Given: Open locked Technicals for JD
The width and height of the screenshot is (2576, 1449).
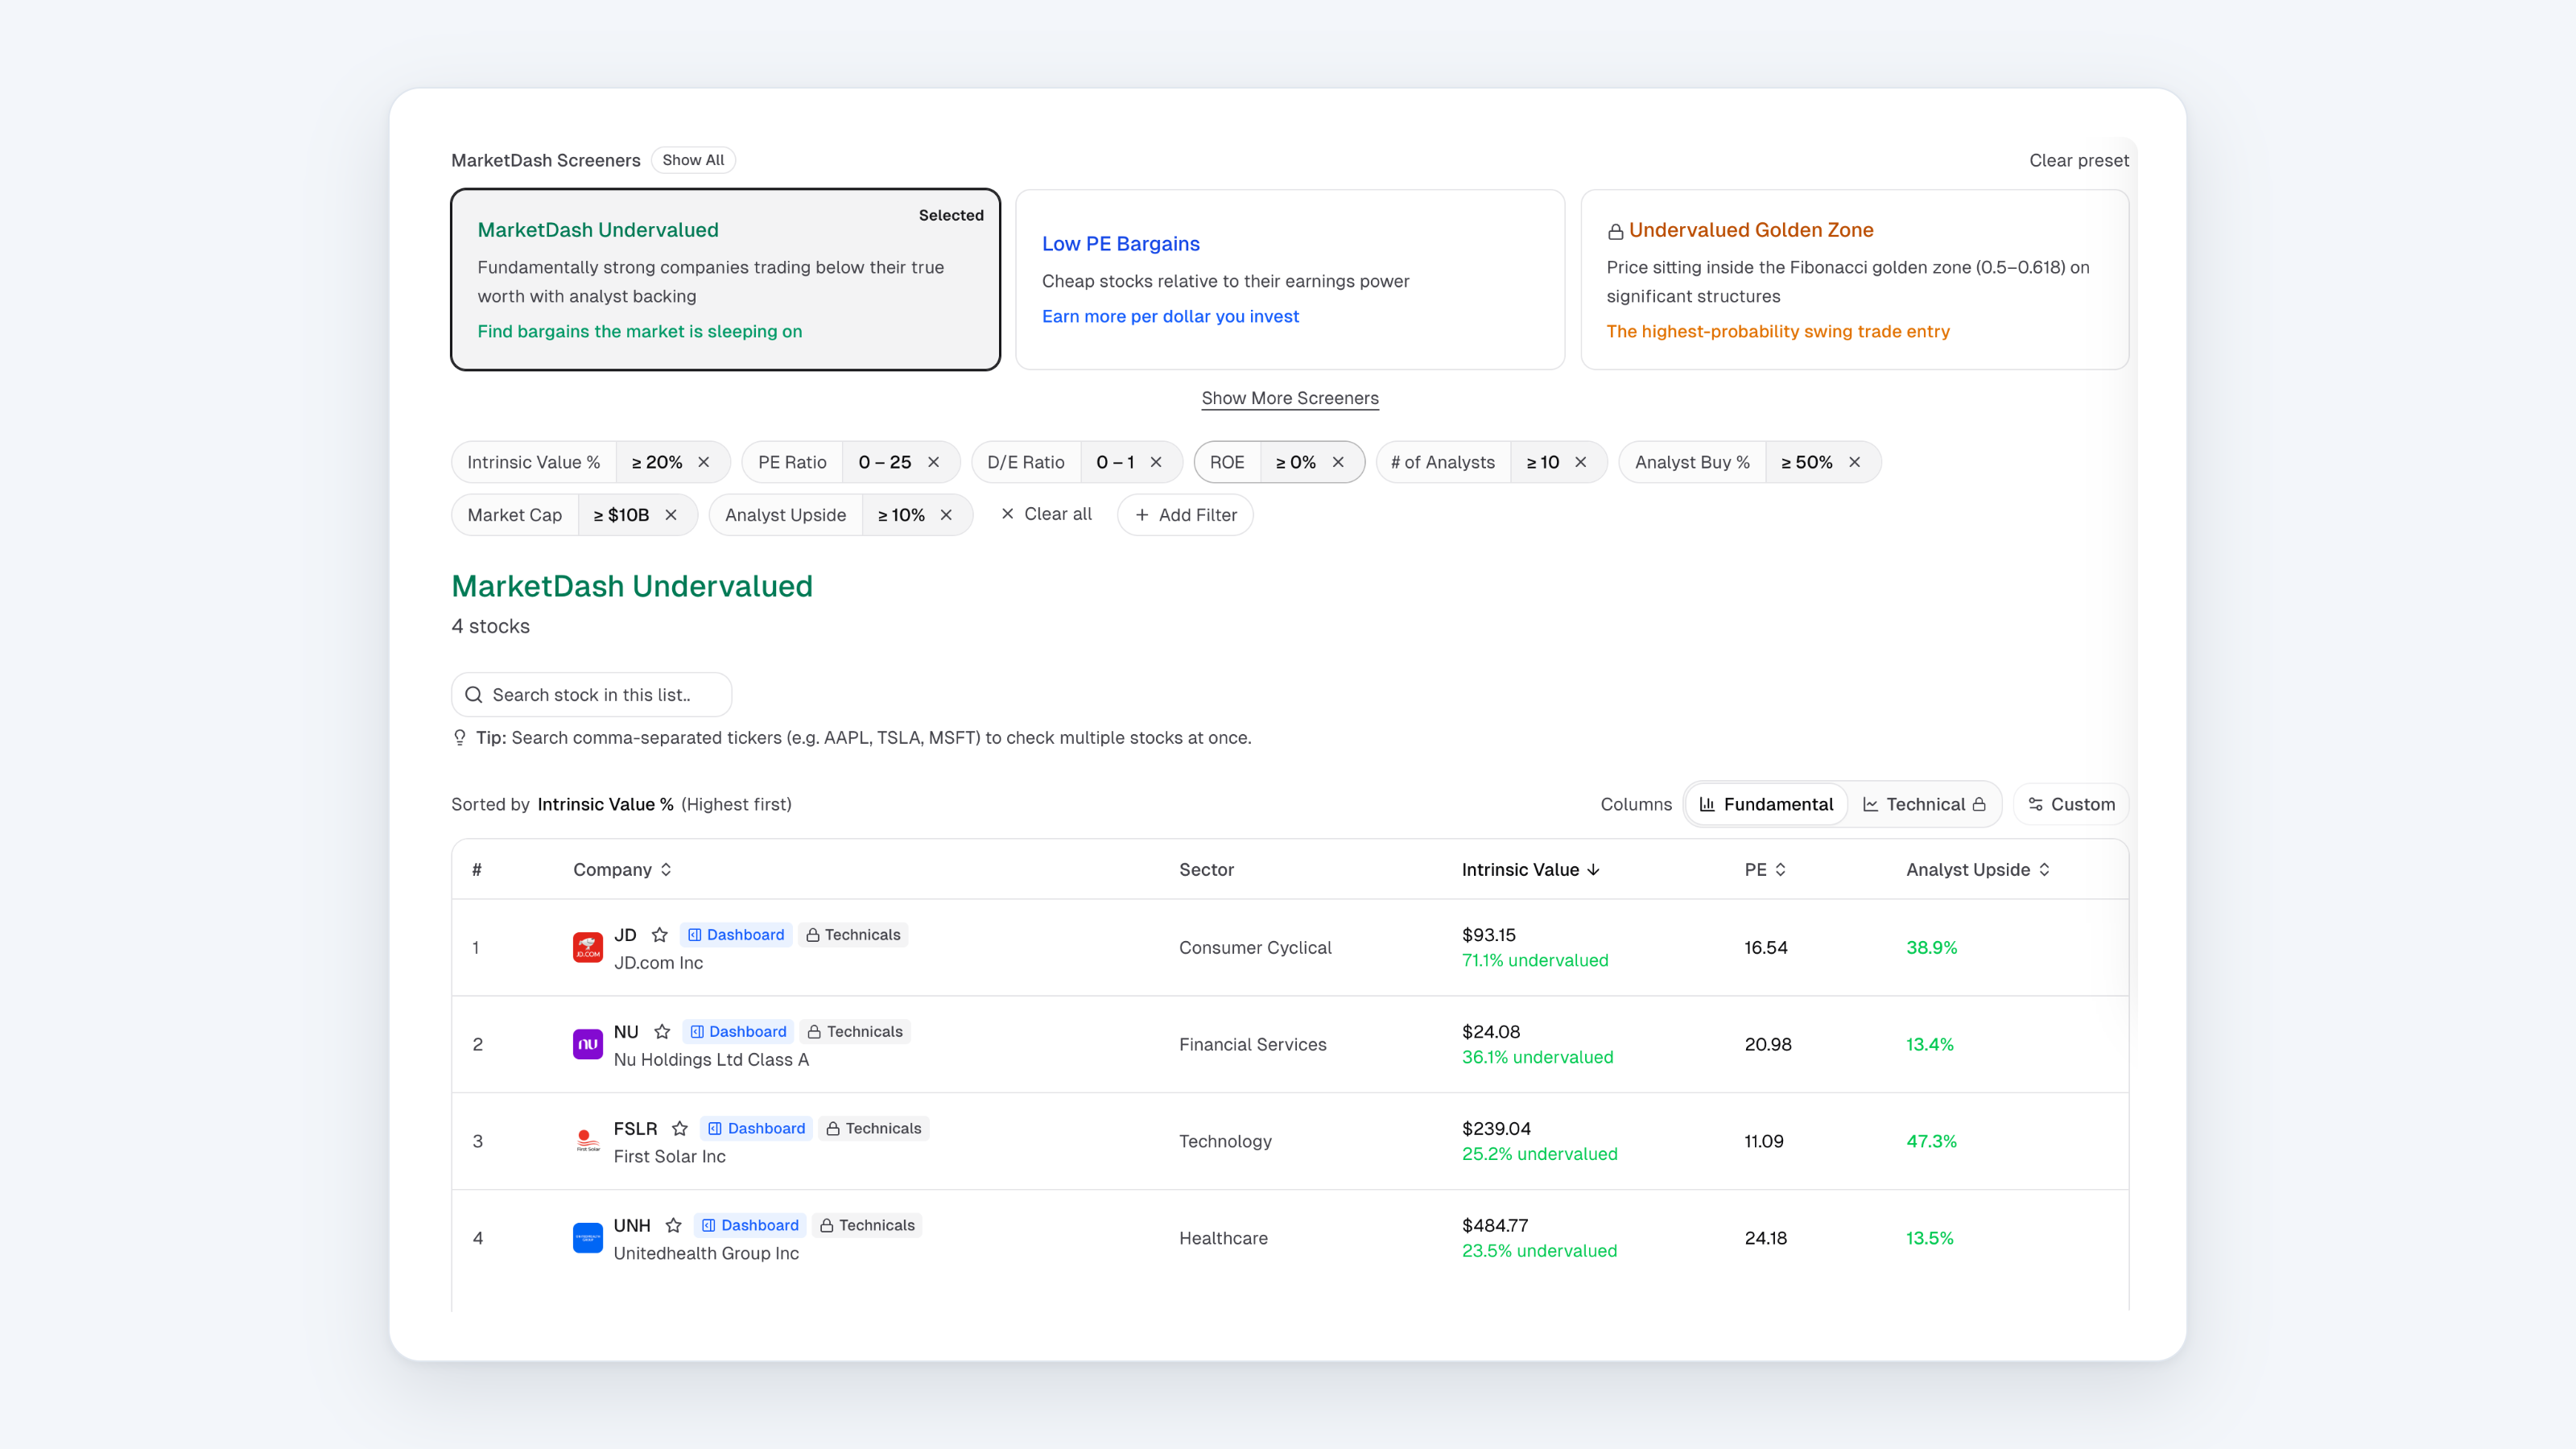Looking at the screenshot, I should (853, 935).
